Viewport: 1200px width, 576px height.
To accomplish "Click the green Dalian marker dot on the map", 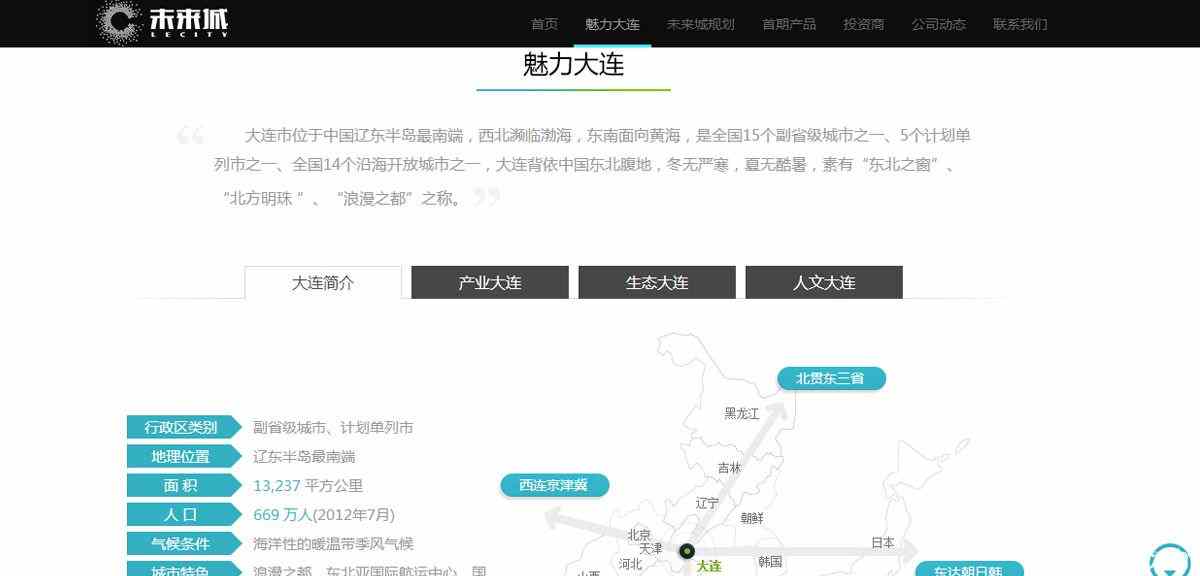I will pos(687,551).
